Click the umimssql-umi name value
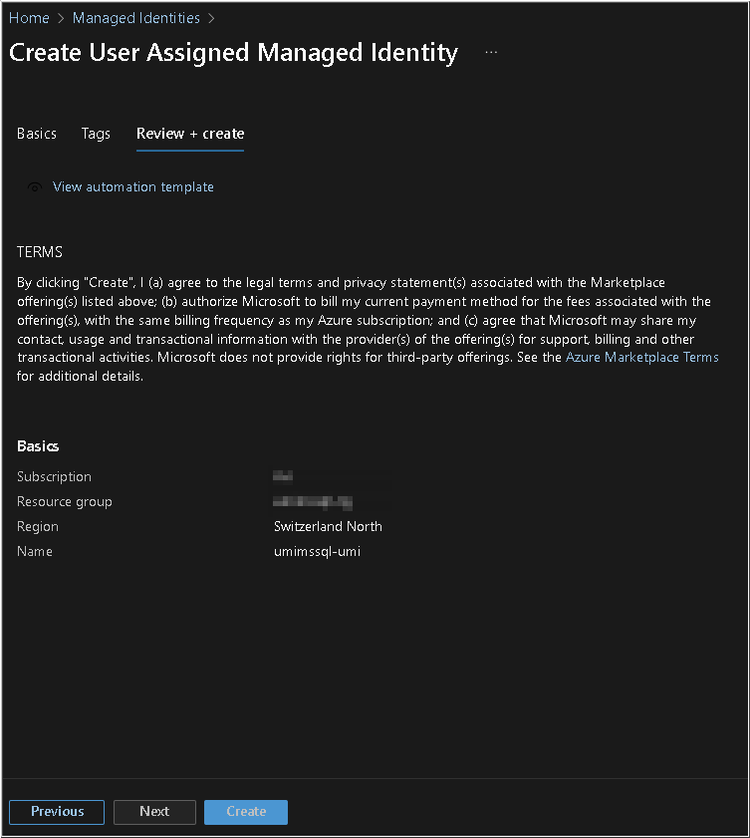750x838 pixels. pyautogui.click(x=317, y=552)
